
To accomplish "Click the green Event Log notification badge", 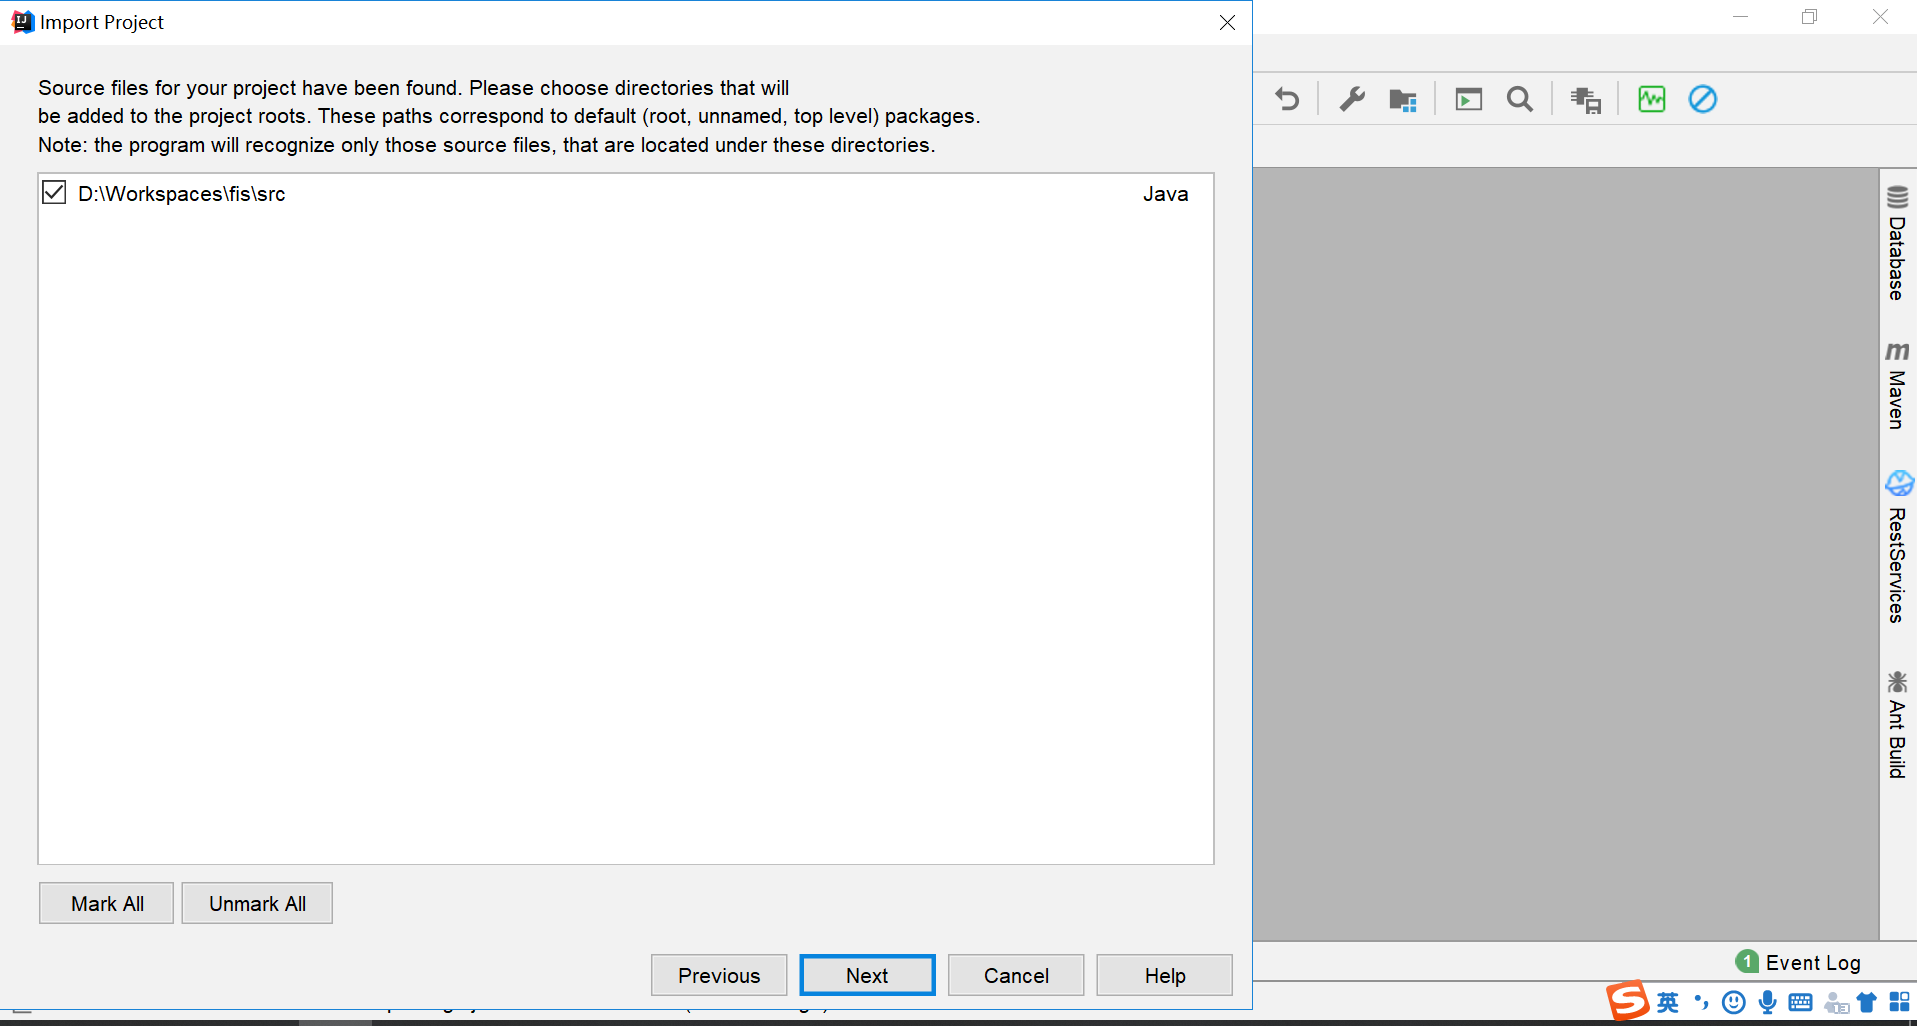I will pyautogui.click(x=1747, y=961).
